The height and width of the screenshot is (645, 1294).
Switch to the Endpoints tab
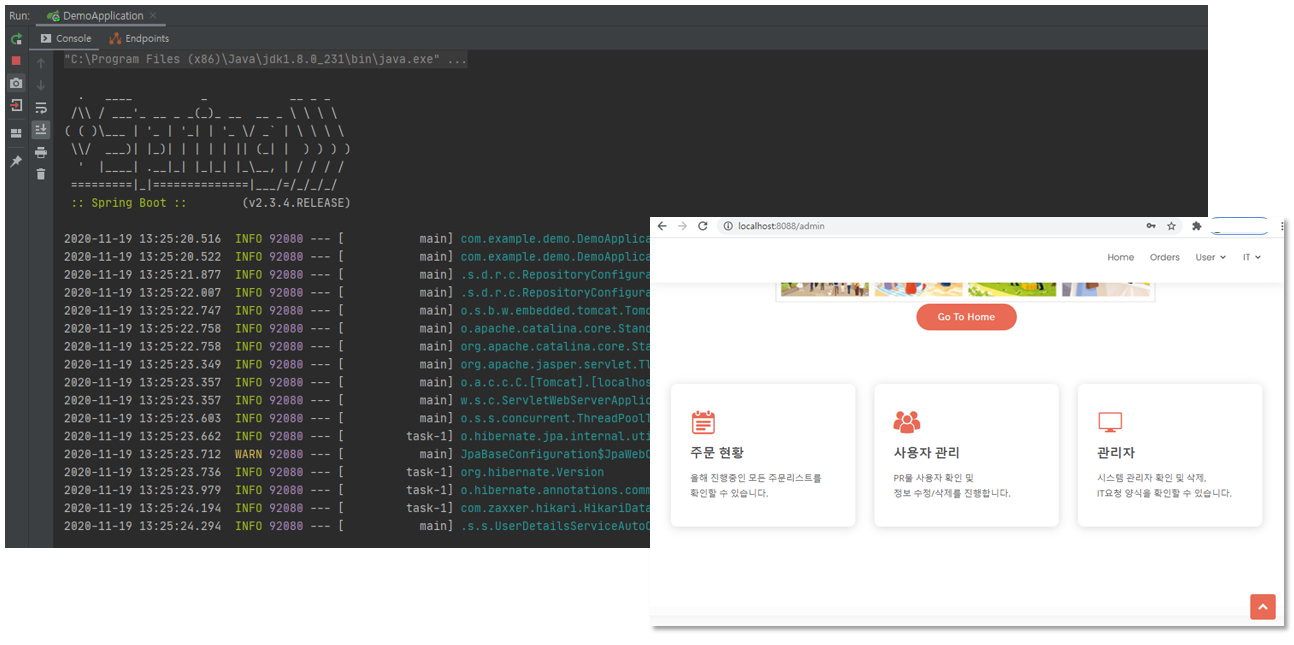tap(139, 38)
